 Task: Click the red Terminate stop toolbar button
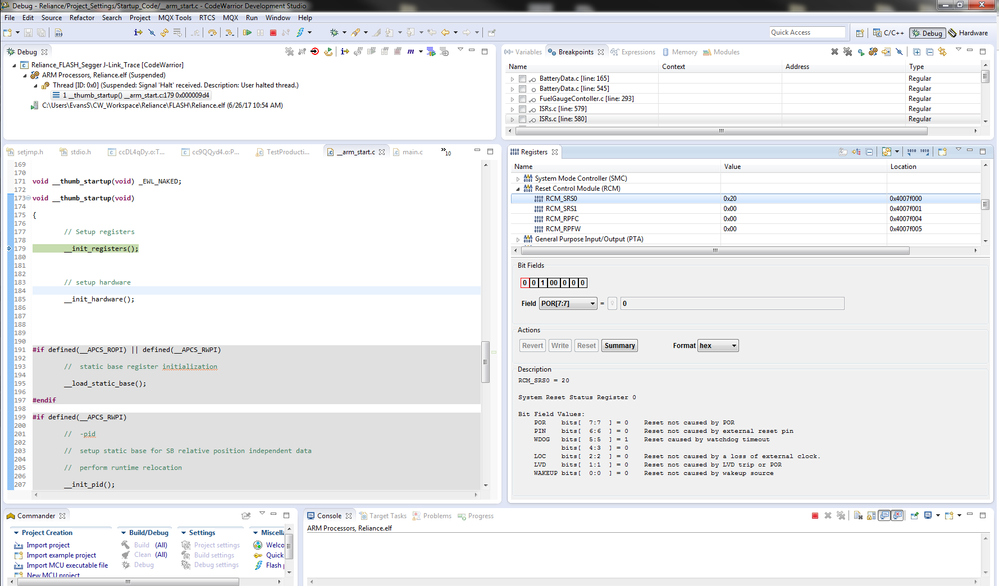(x=273, y=32)
